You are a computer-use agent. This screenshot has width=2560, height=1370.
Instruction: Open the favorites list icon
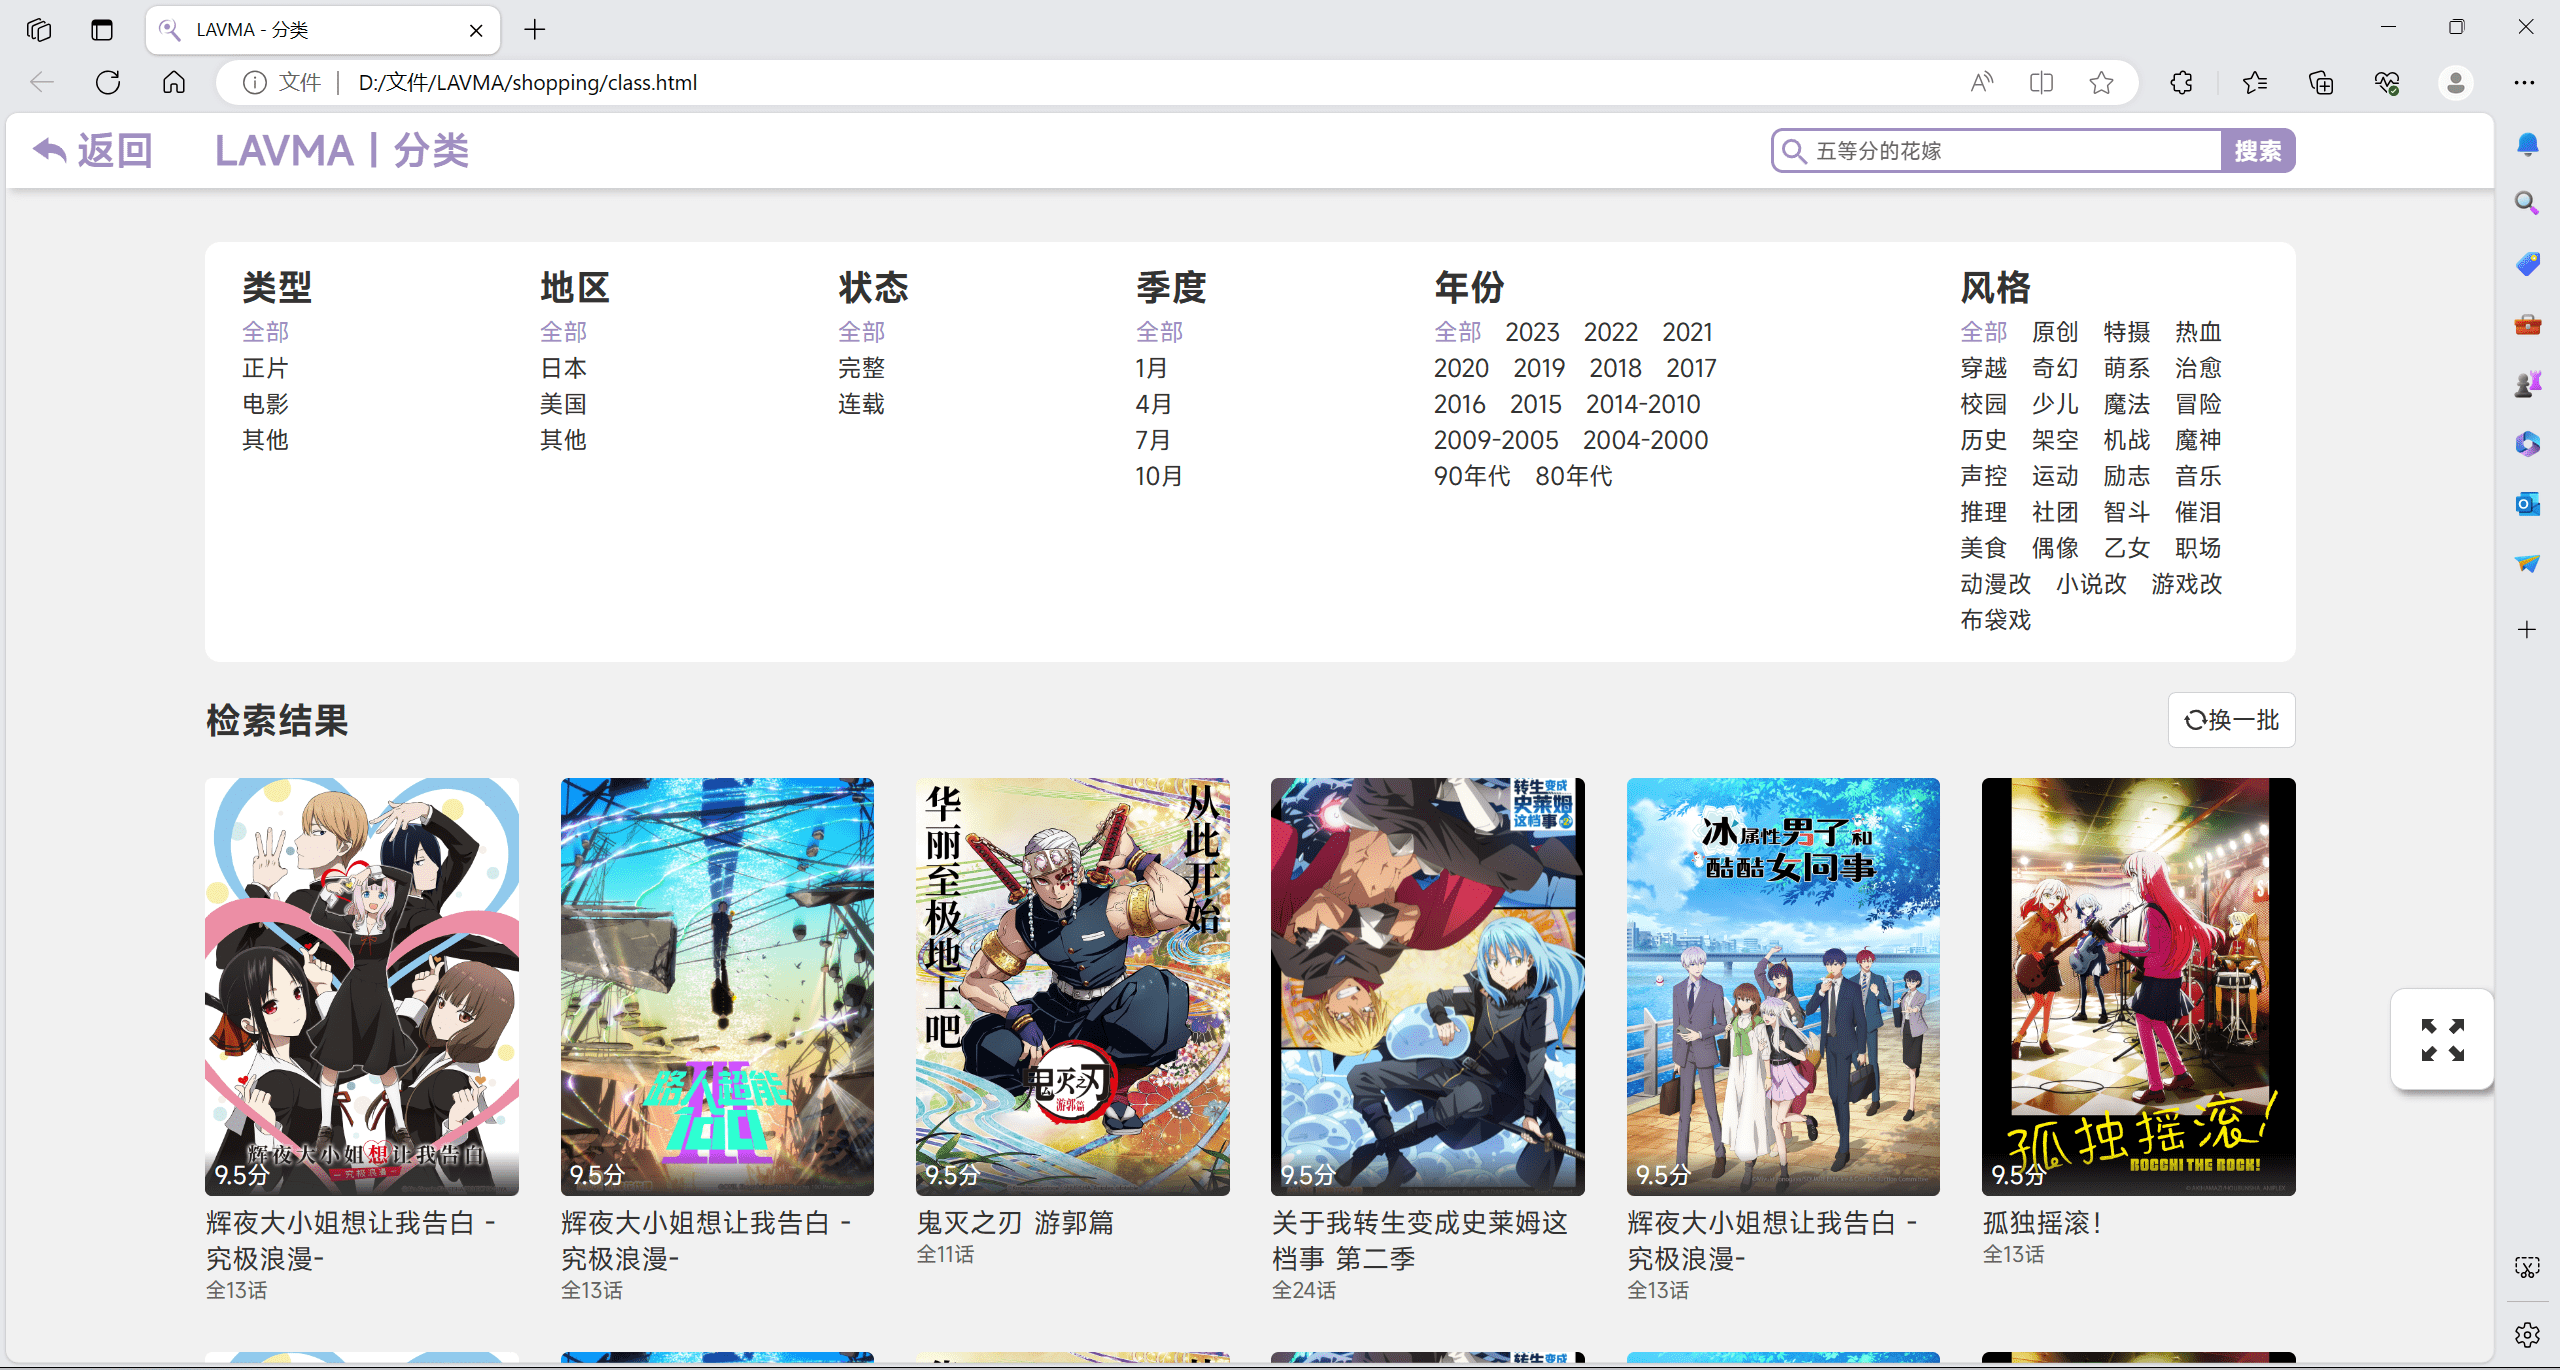click(2254, 83)
